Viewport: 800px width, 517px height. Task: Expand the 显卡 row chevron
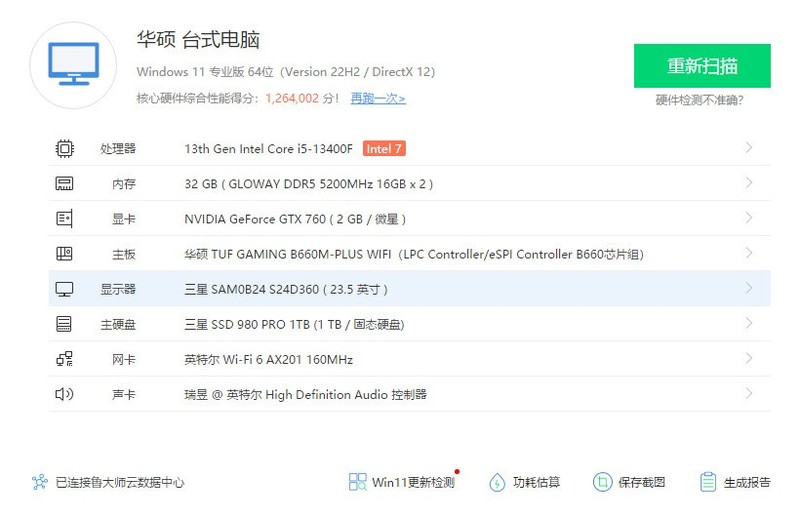749,218
